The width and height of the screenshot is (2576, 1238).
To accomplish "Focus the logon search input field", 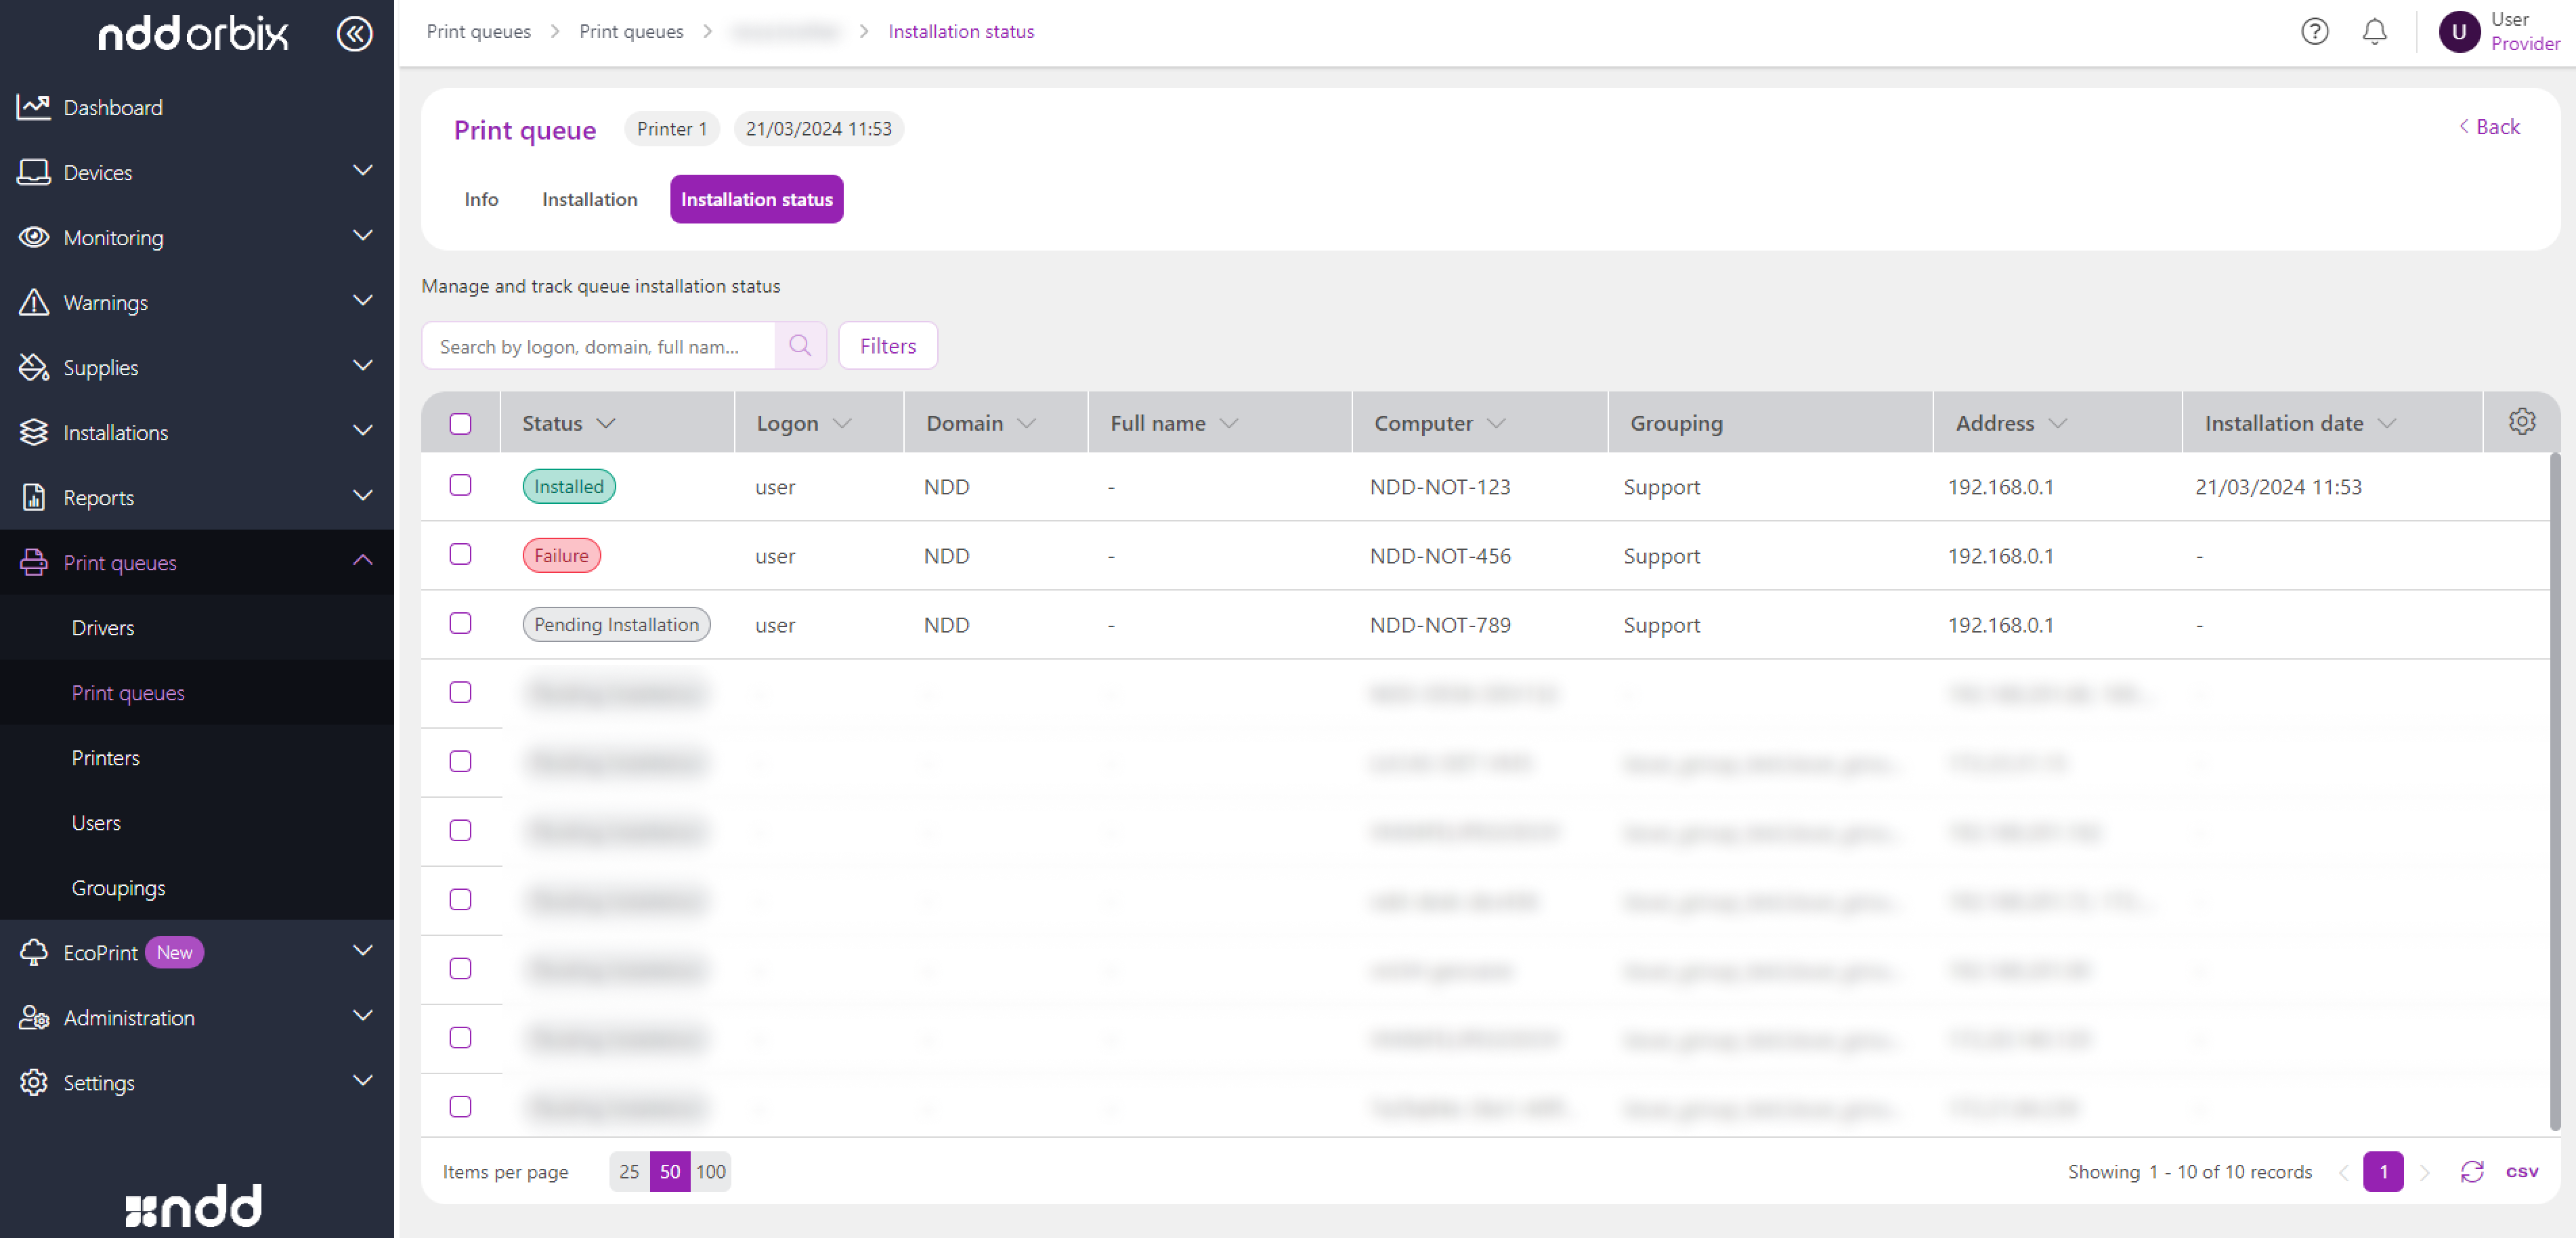I will (x=598, y=346).
